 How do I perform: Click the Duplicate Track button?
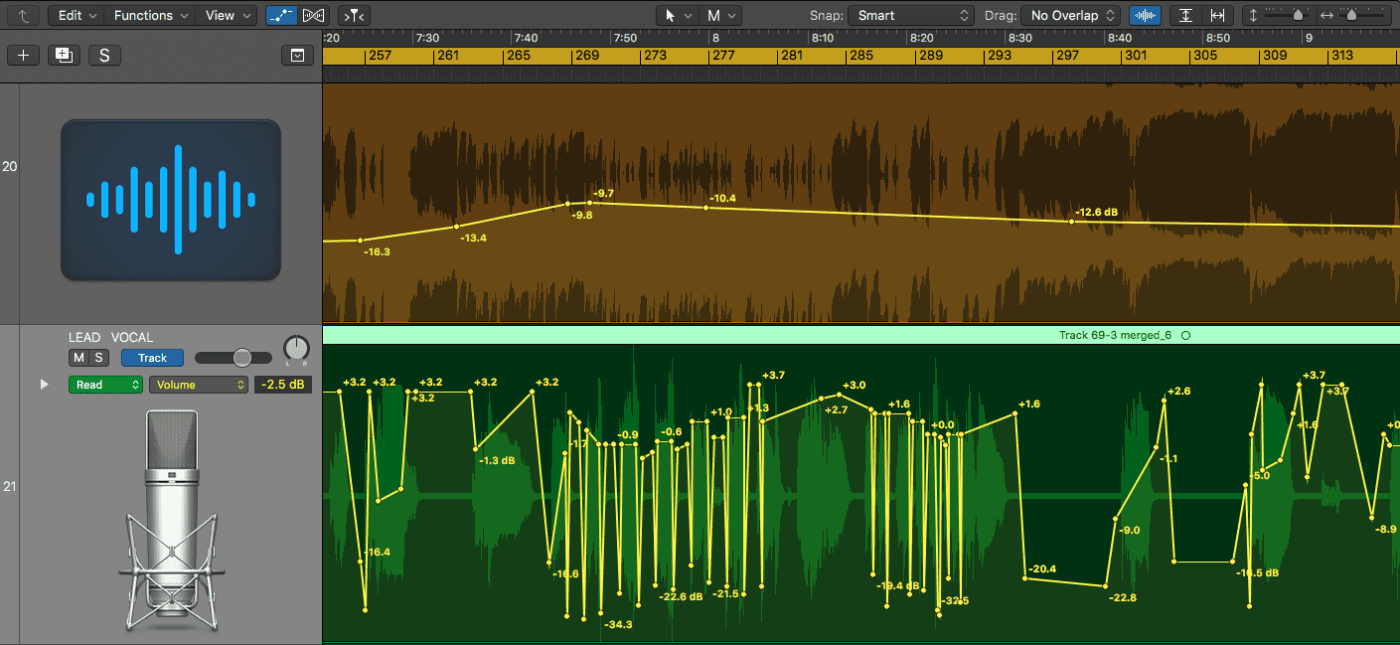(65, 55)
